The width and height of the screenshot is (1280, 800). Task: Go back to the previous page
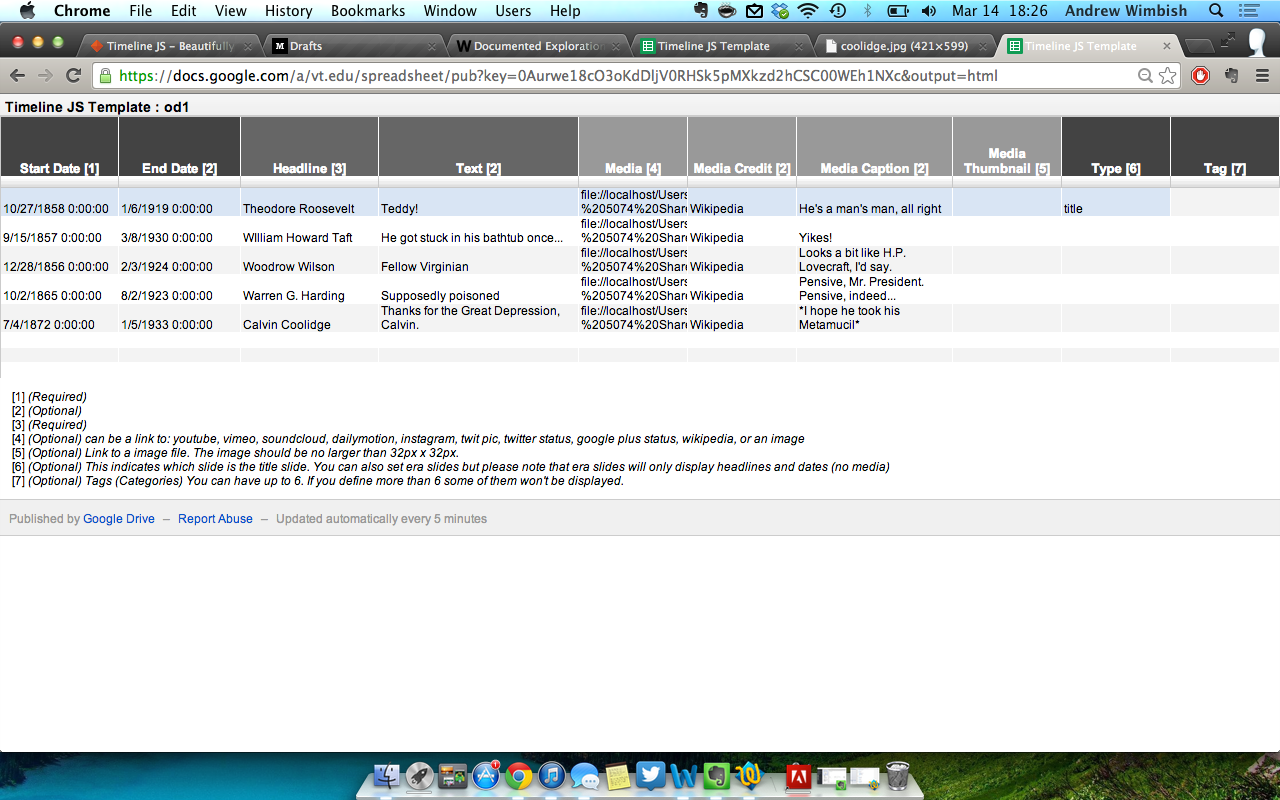pos(18,76)
